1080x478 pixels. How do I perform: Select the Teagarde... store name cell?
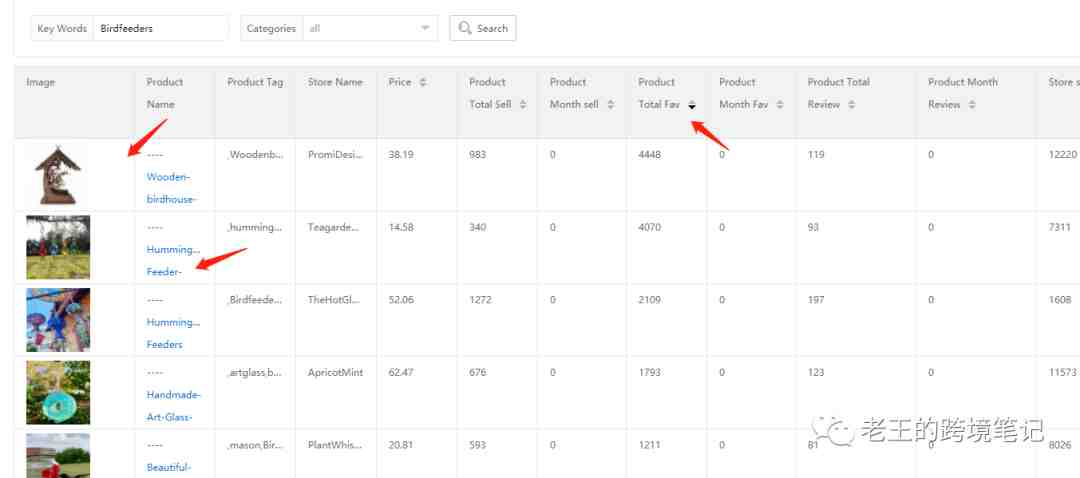click(335, 227)
